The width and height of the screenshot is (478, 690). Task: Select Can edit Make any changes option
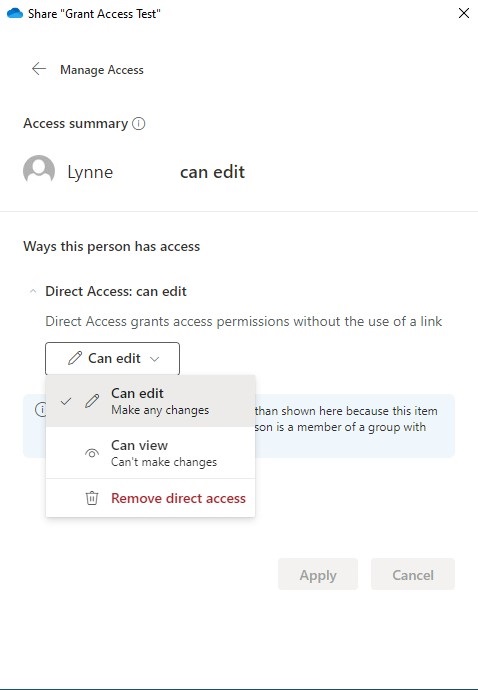pyautogui.click(x=151, y=401)
